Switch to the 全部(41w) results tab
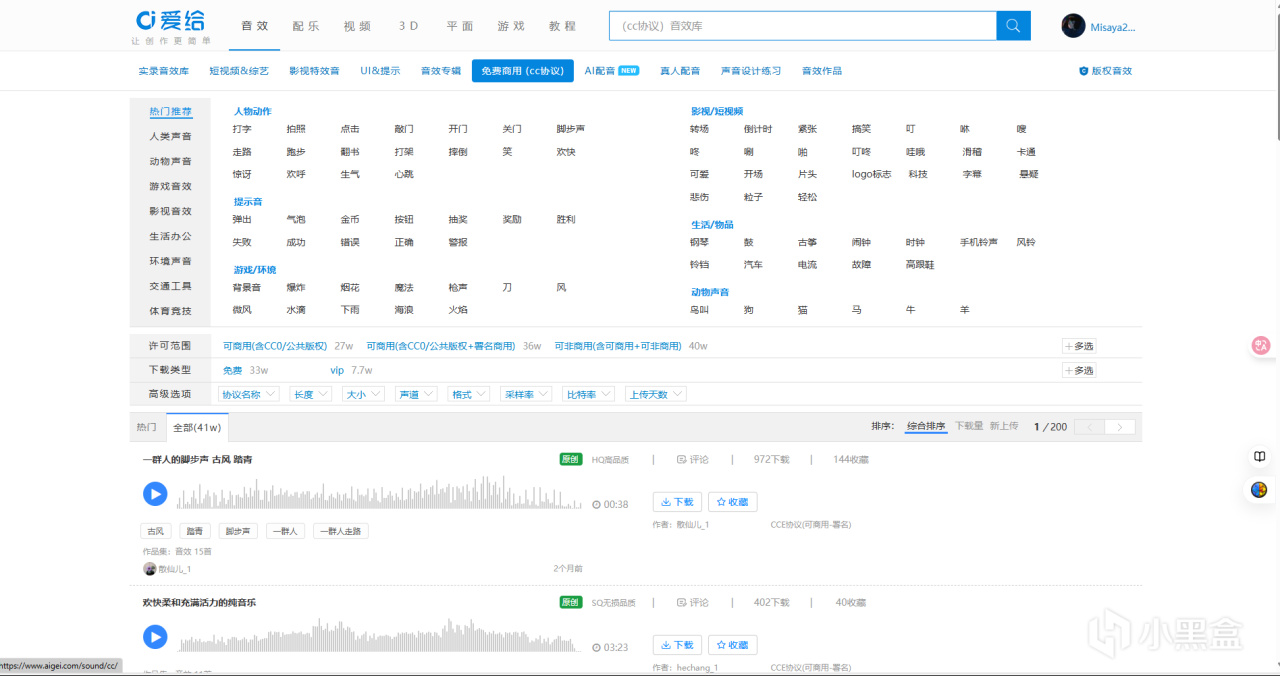Image resolution: width=1280 pixels, height=676 pixels. coord(197,427)
